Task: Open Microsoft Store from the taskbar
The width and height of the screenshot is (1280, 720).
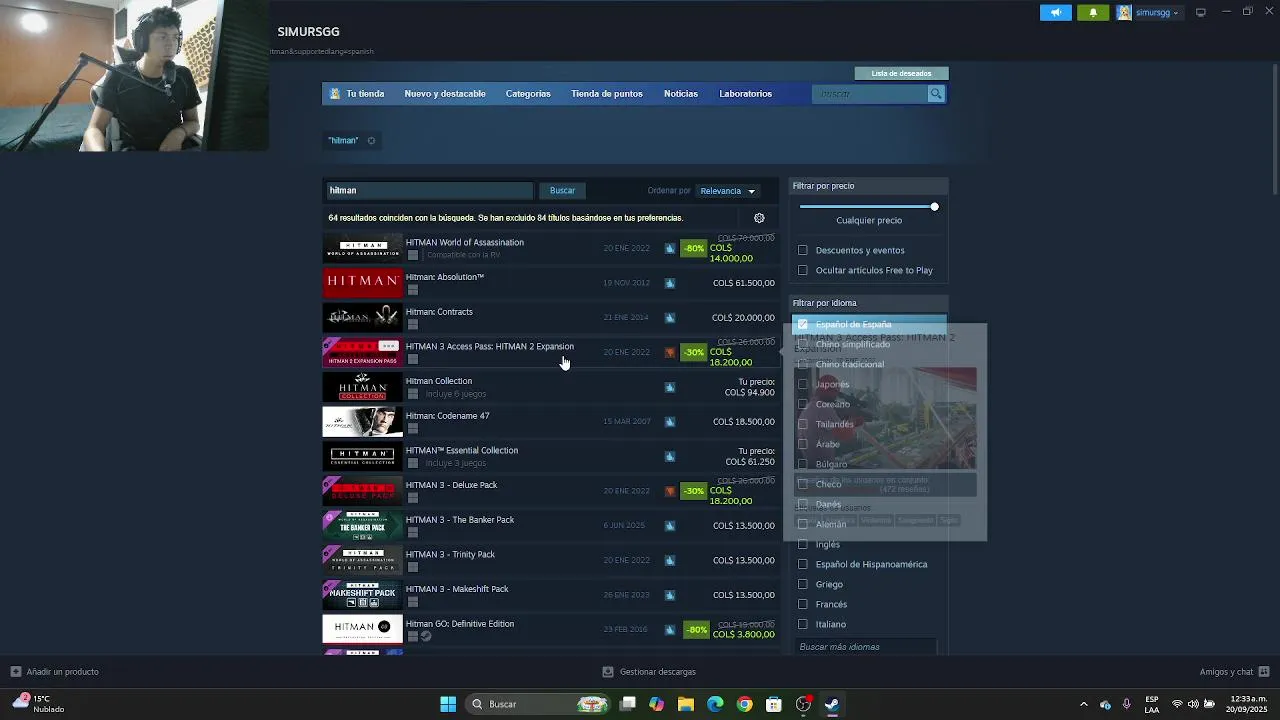Action: [x=773, y=704]
